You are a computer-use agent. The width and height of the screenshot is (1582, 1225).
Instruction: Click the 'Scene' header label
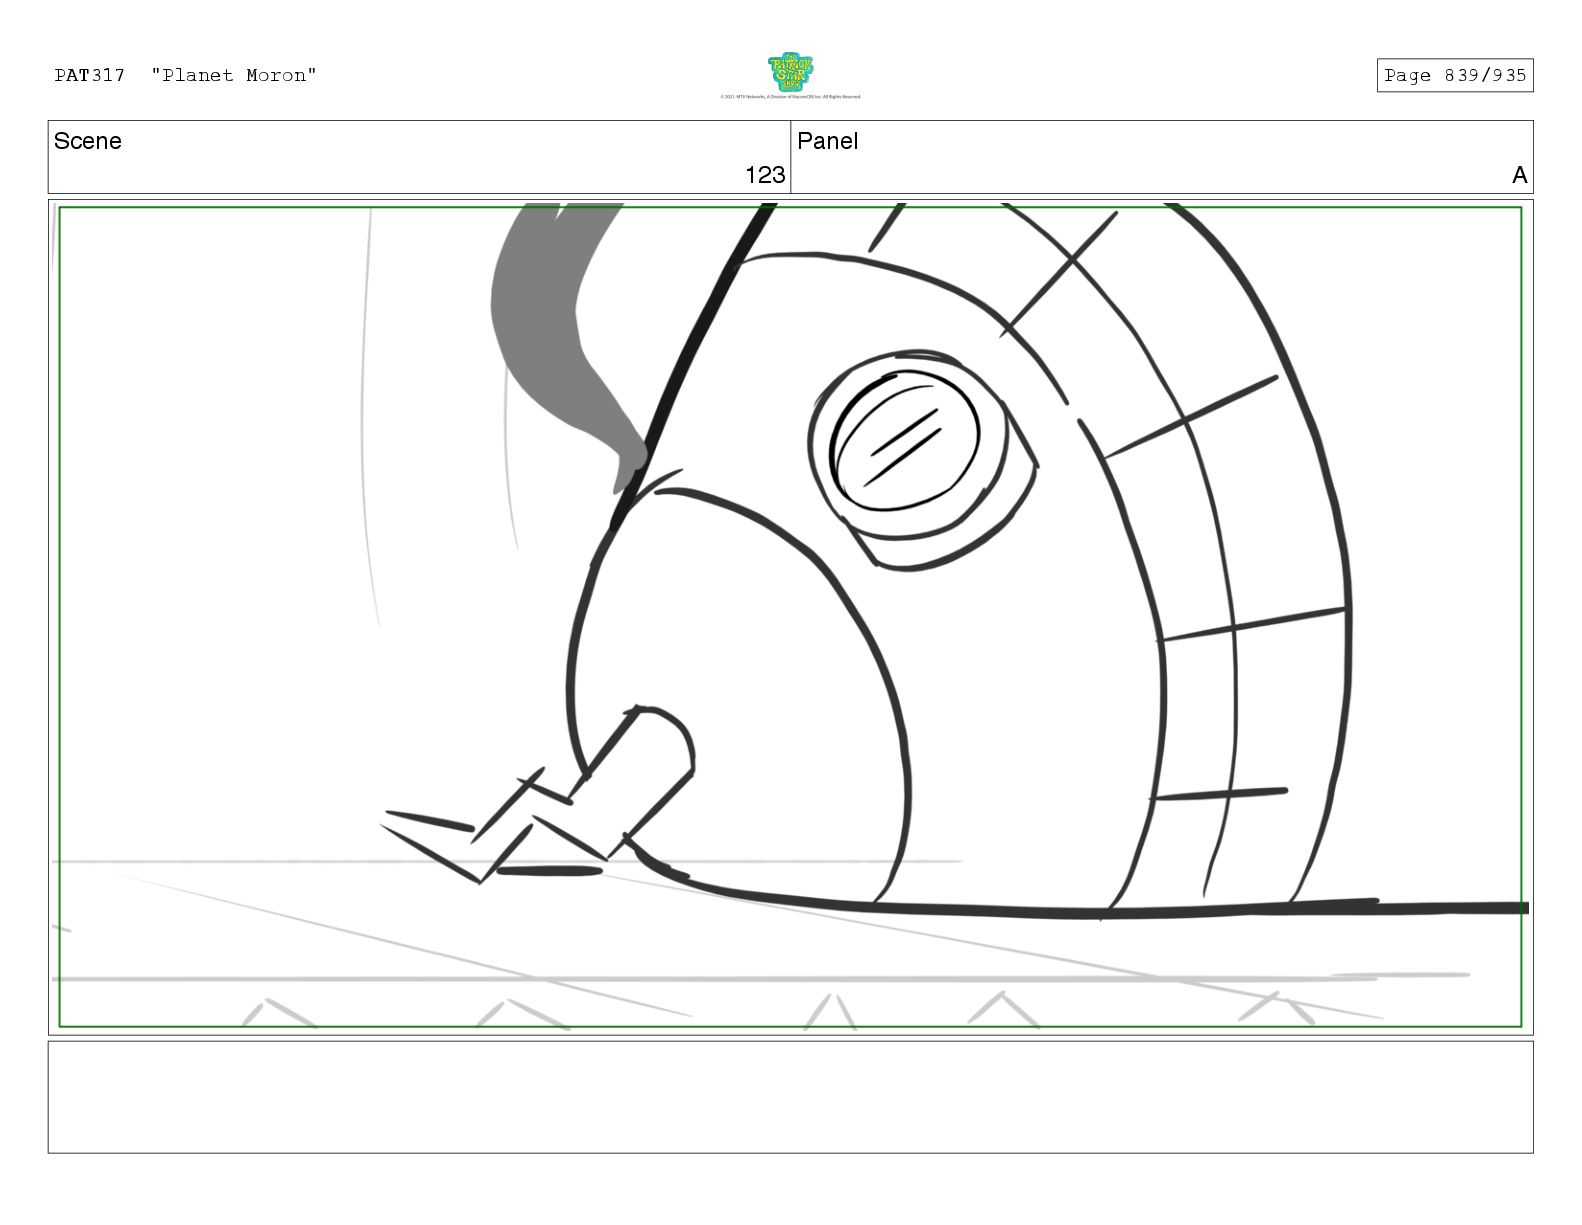(88, 141)
